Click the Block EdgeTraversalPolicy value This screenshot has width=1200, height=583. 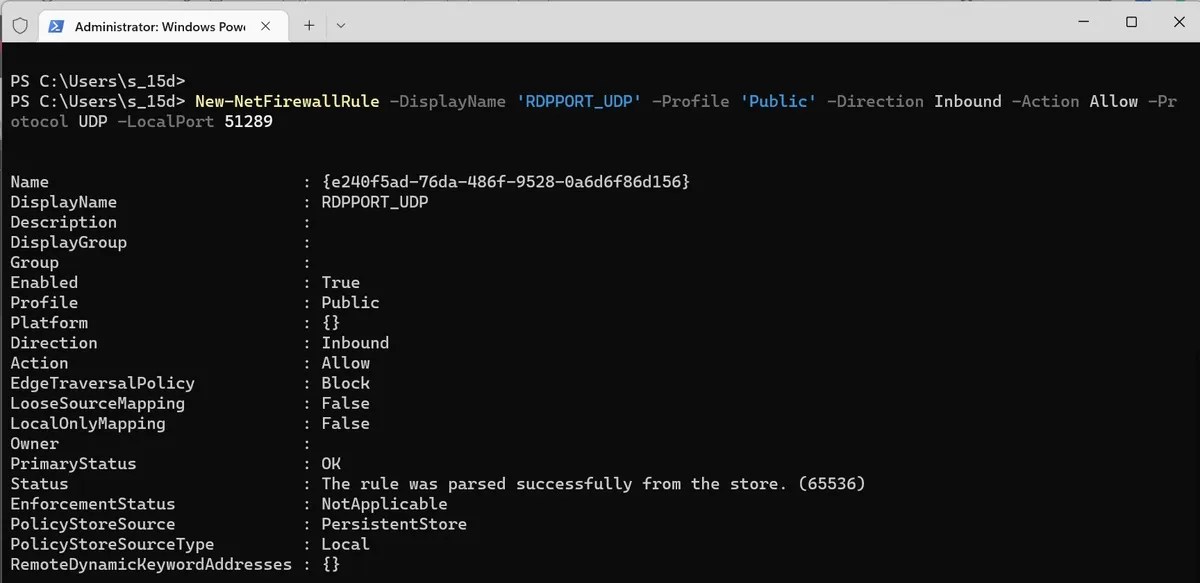[345, 383]
